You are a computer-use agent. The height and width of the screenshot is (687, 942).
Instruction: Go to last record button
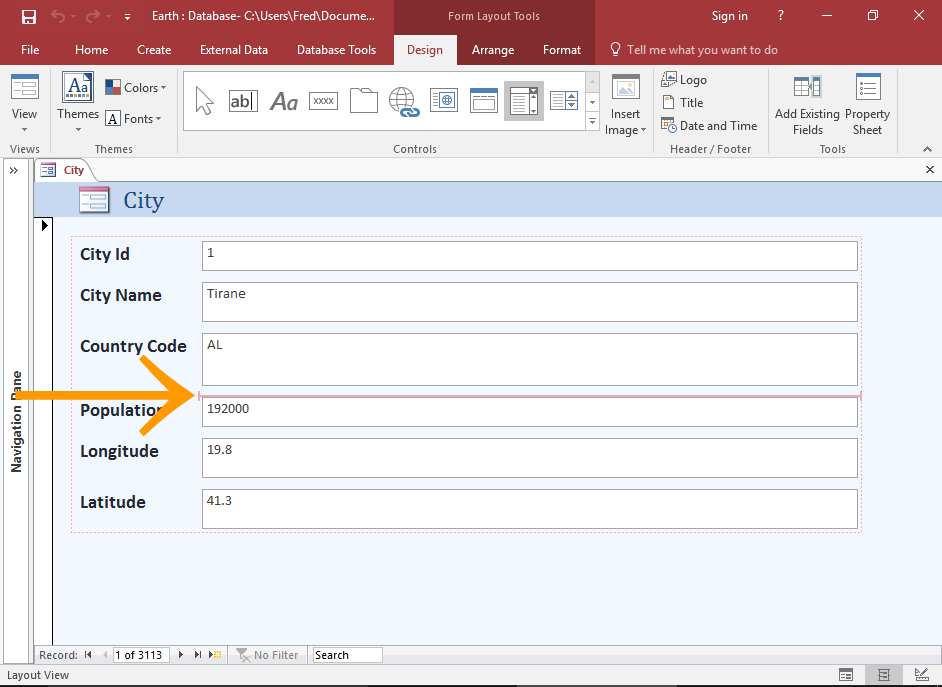coord(198,655)
